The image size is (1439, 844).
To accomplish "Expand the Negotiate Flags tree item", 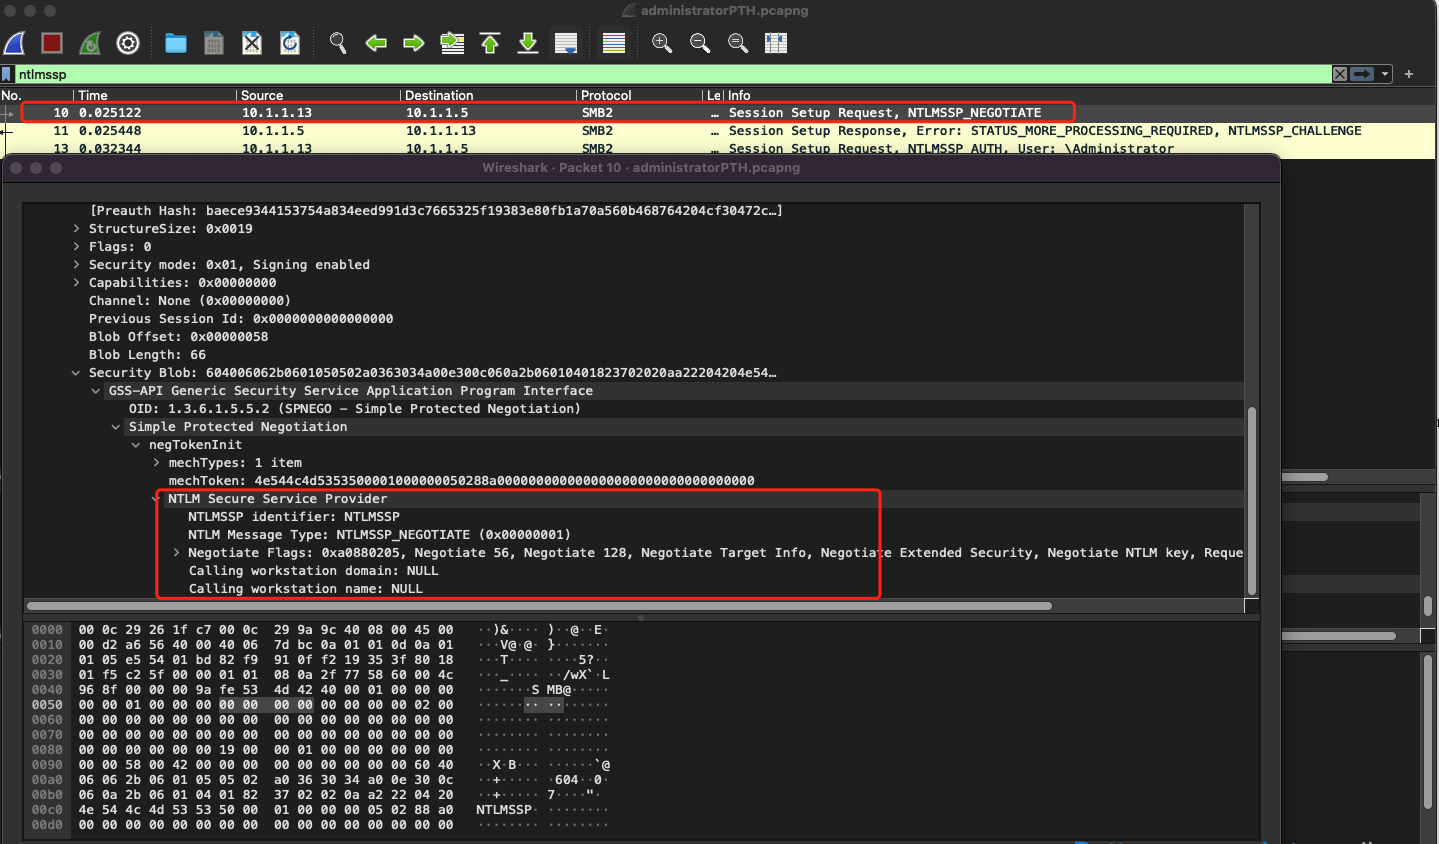I will [176, 553].
